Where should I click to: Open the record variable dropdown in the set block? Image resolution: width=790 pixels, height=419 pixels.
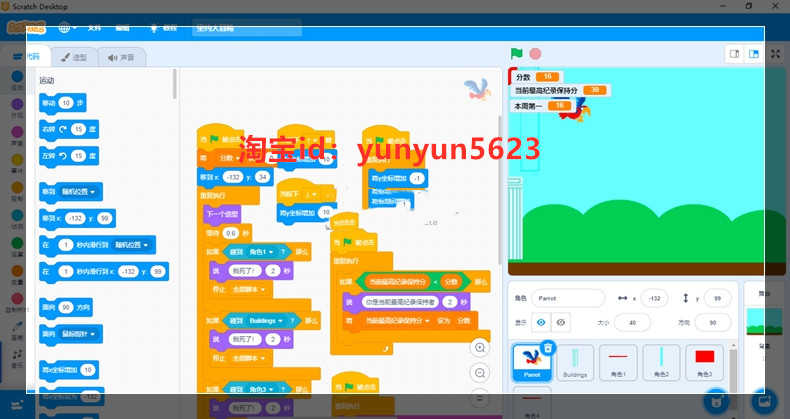[x=397, y=321]
